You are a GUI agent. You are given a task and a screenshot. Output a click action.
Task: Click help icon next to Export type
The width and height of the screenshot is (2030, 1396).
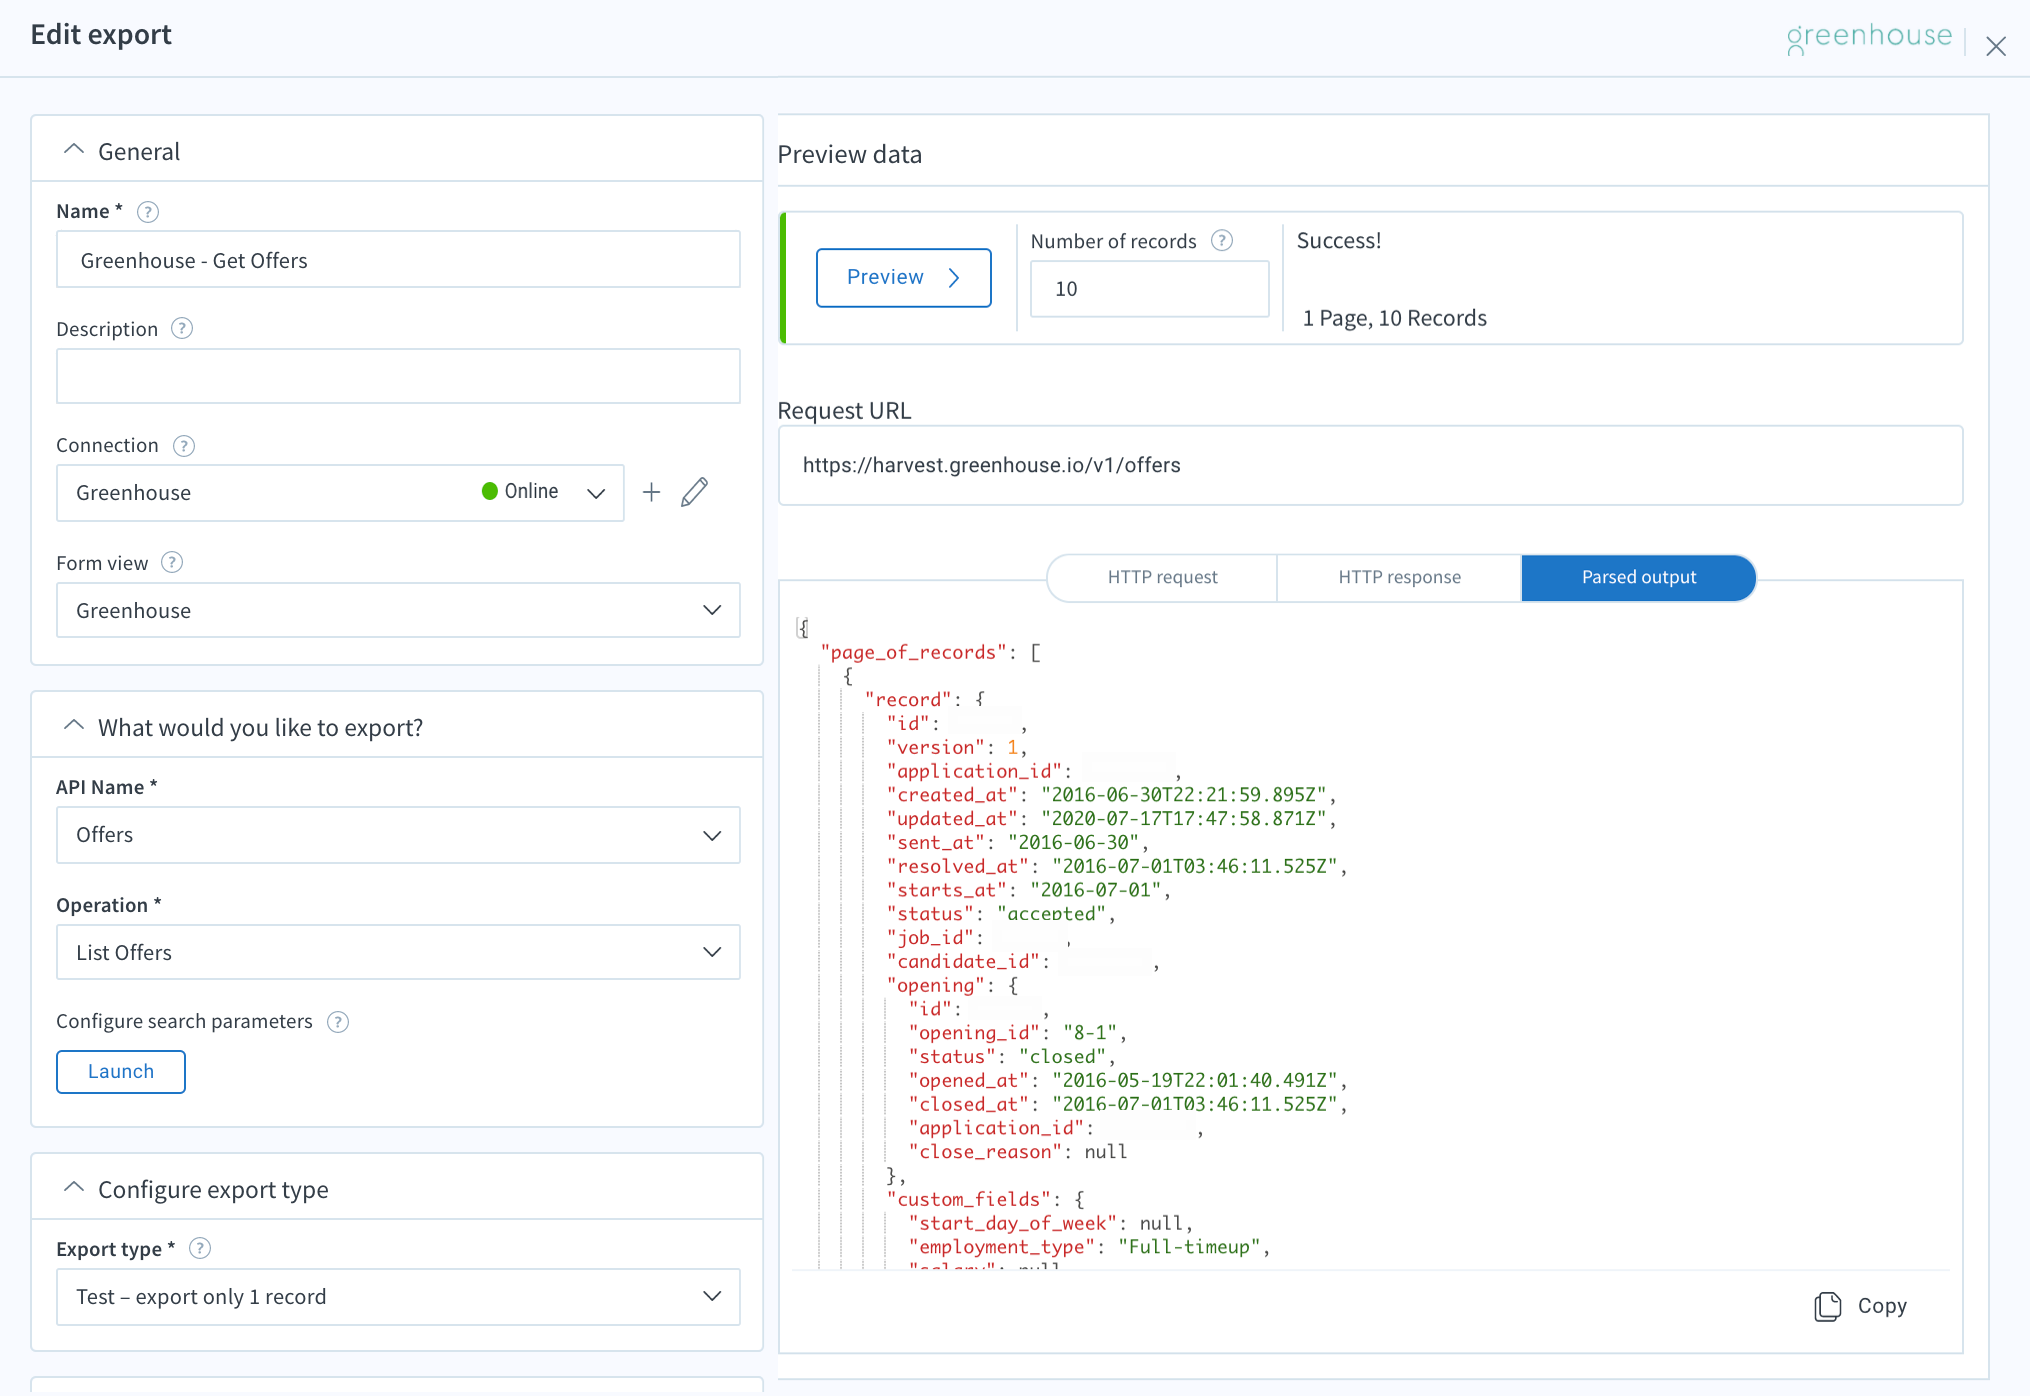tap(200, 1249)
